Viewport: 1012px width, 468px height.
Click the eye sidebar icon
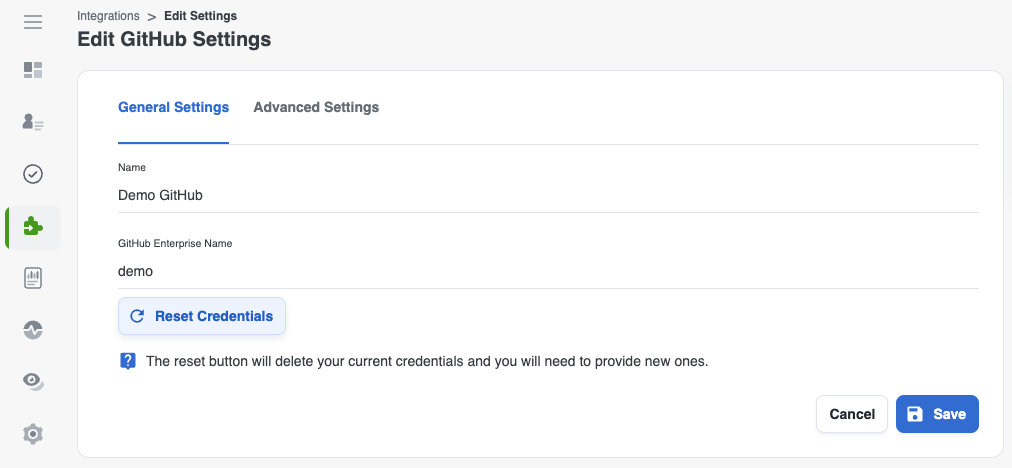(x=33, y=381)
